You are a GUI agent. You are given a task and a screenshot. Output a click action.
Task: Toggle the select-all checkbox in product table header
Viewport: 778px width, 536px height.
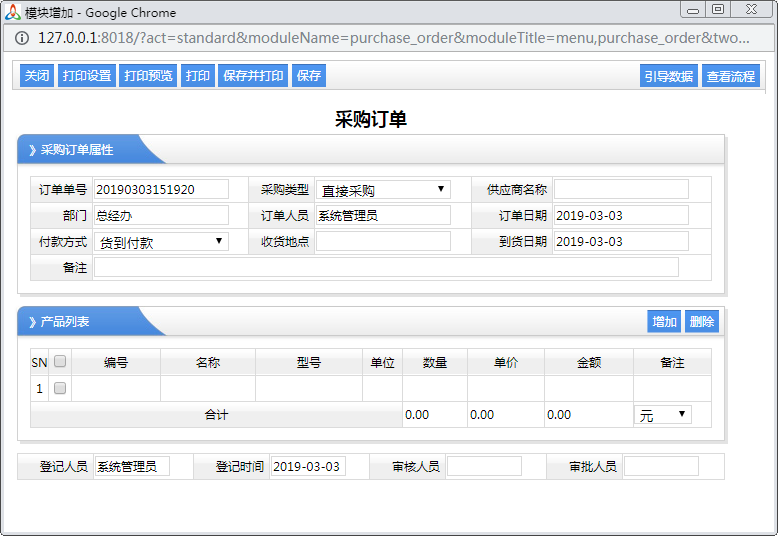point(60,362)
